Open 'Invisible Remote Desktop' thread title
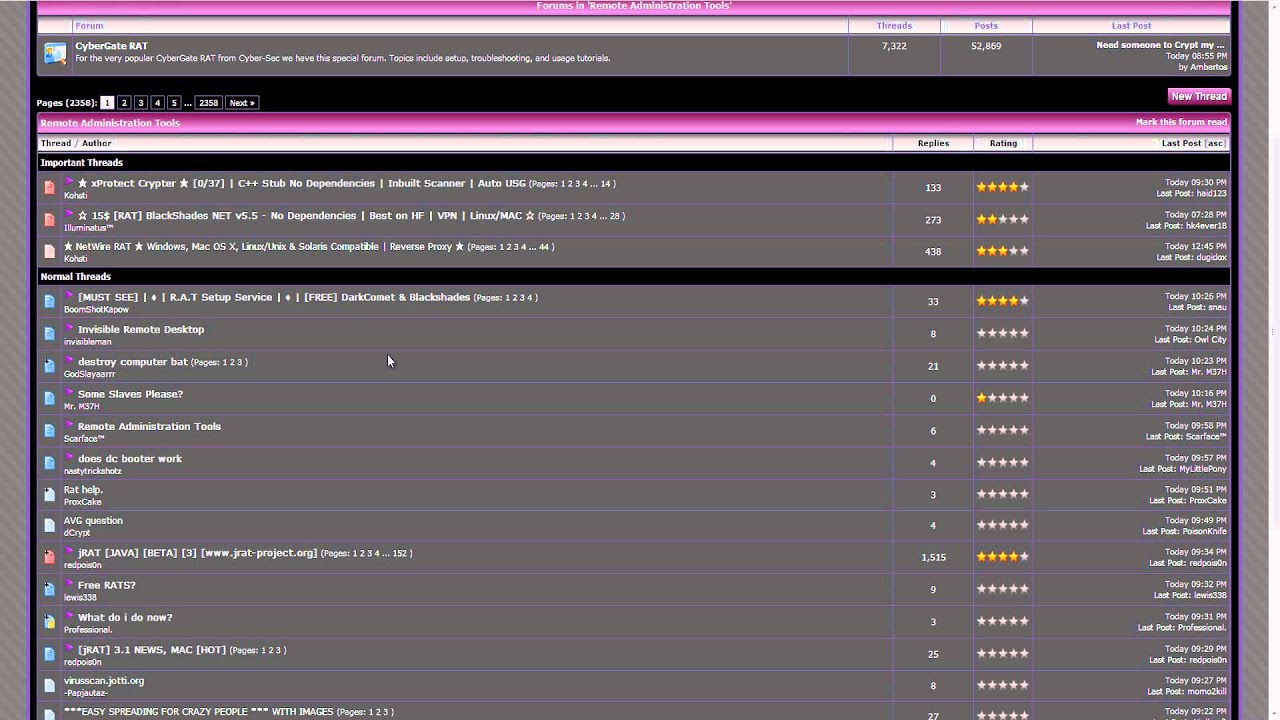The image size is (1280, 720). point(141,329)
